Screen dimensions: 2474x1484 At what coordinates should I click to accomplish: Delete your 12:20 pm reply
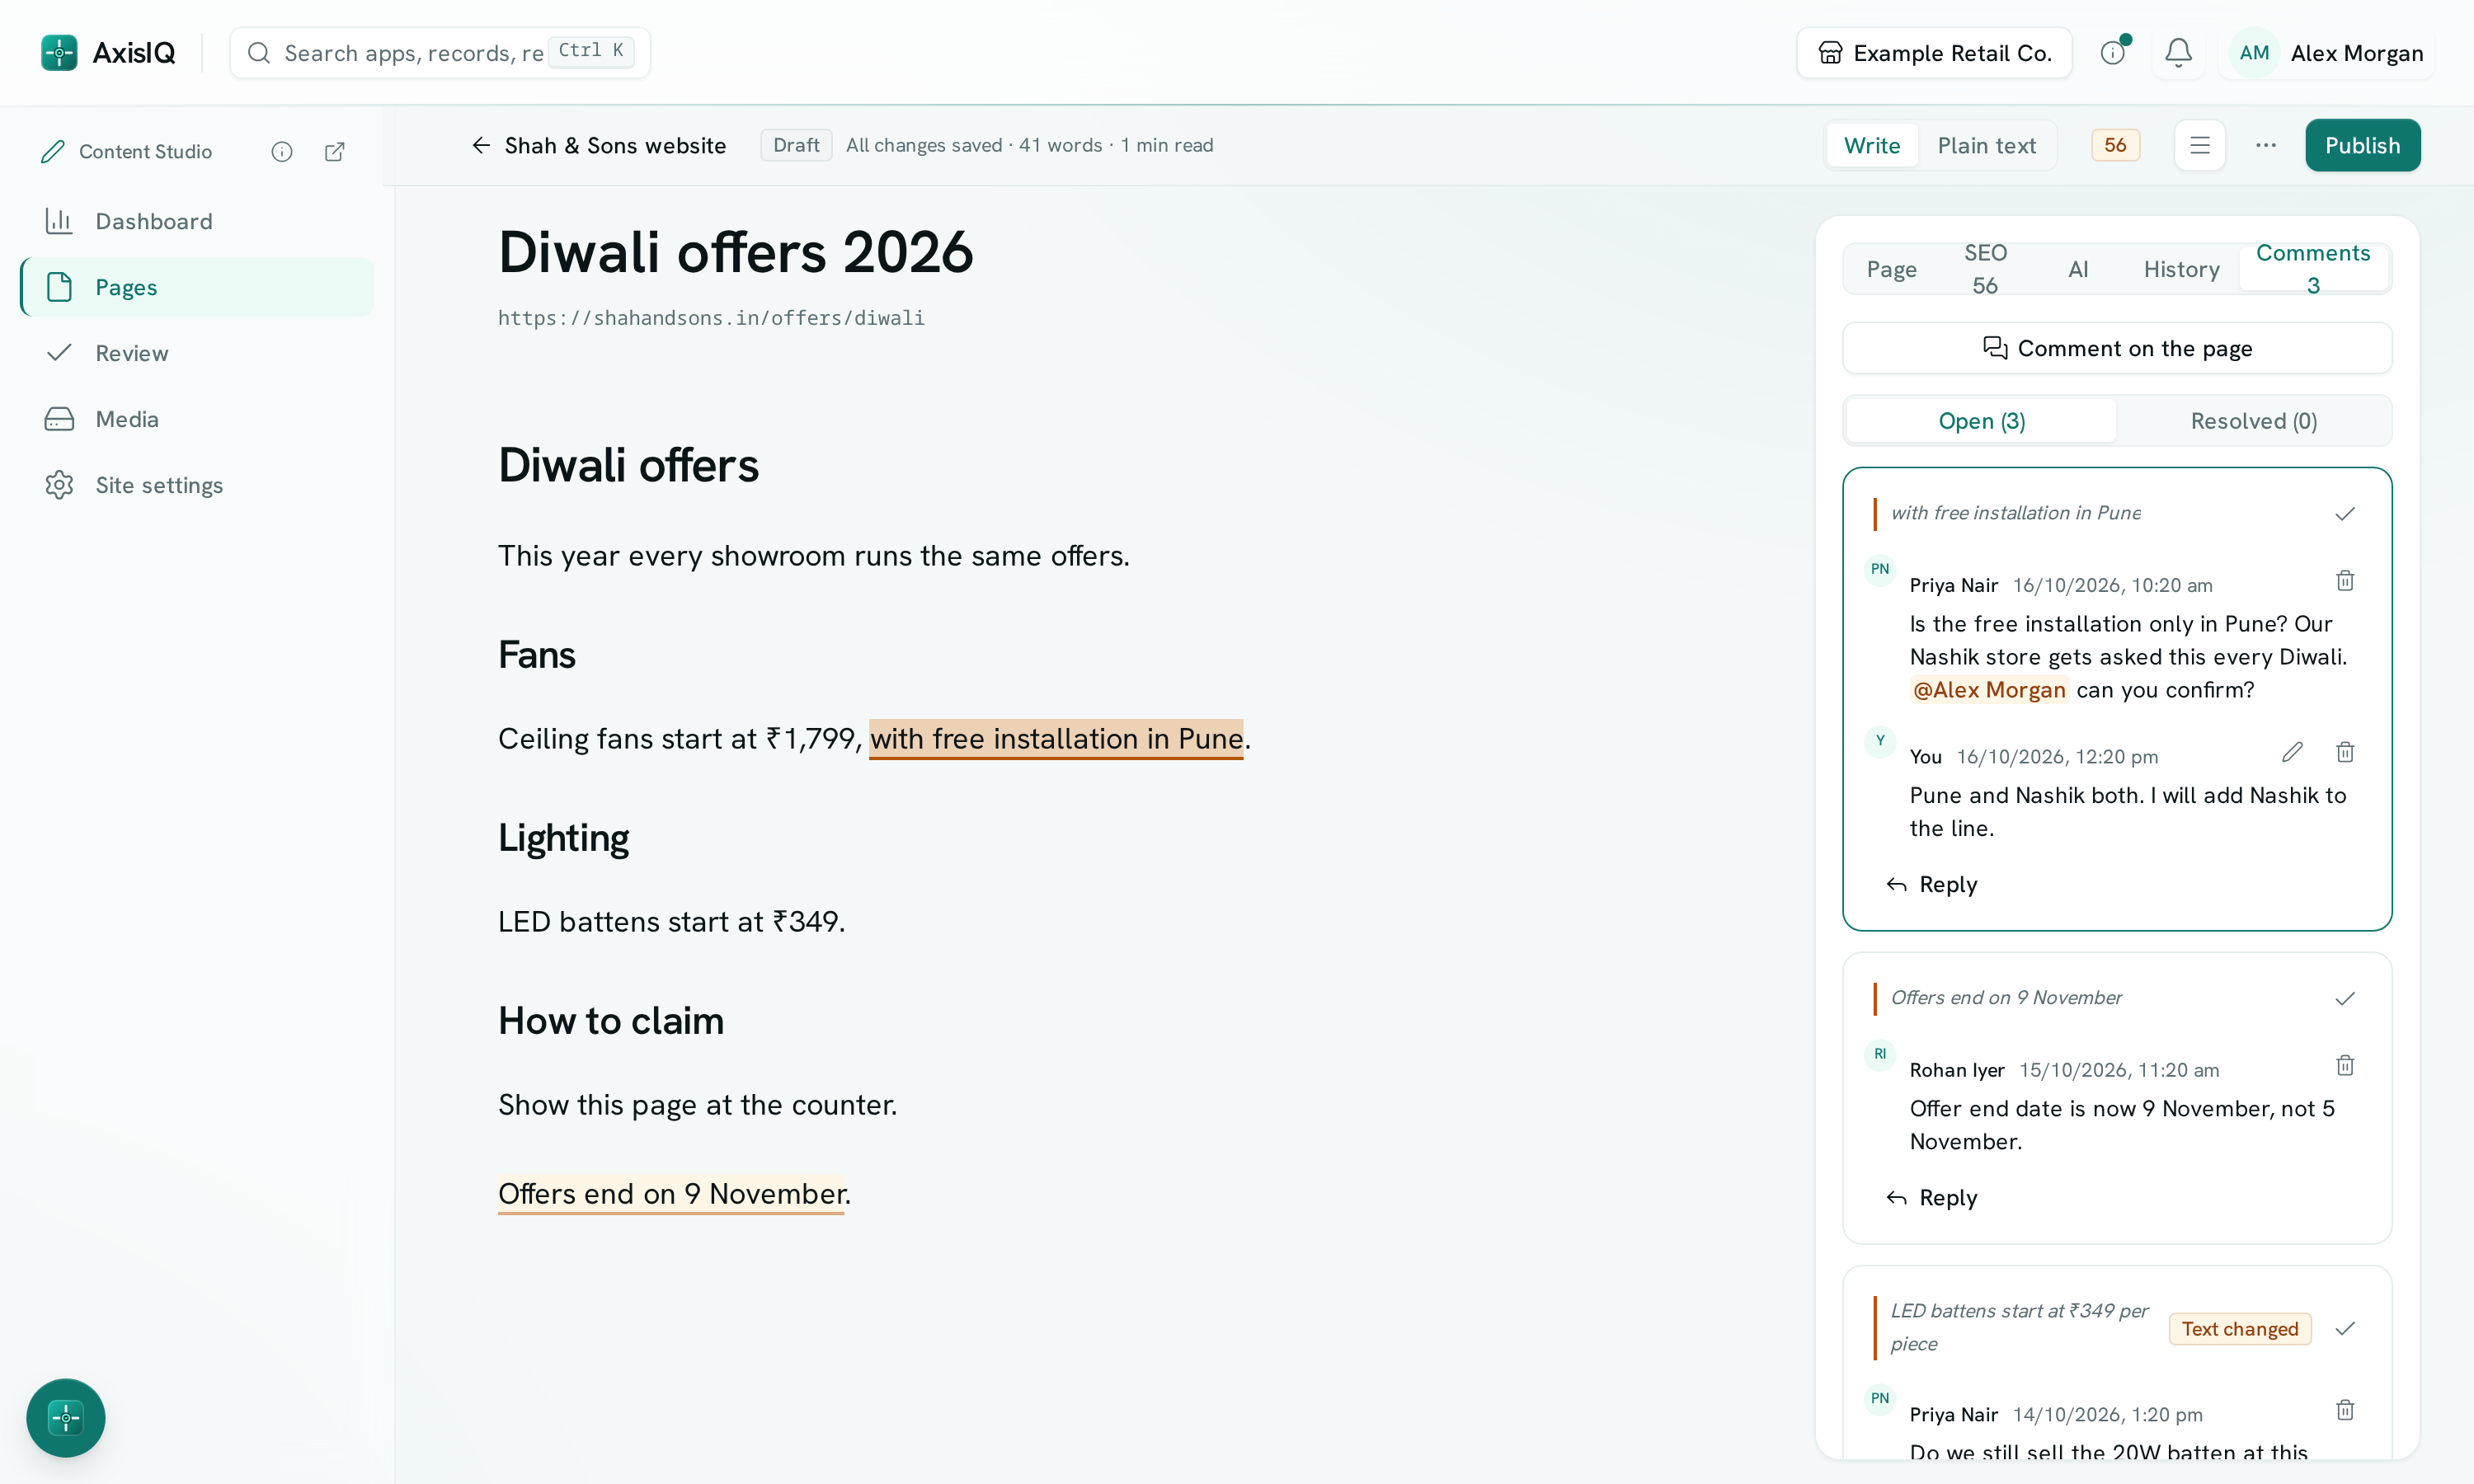point(2345,751)
